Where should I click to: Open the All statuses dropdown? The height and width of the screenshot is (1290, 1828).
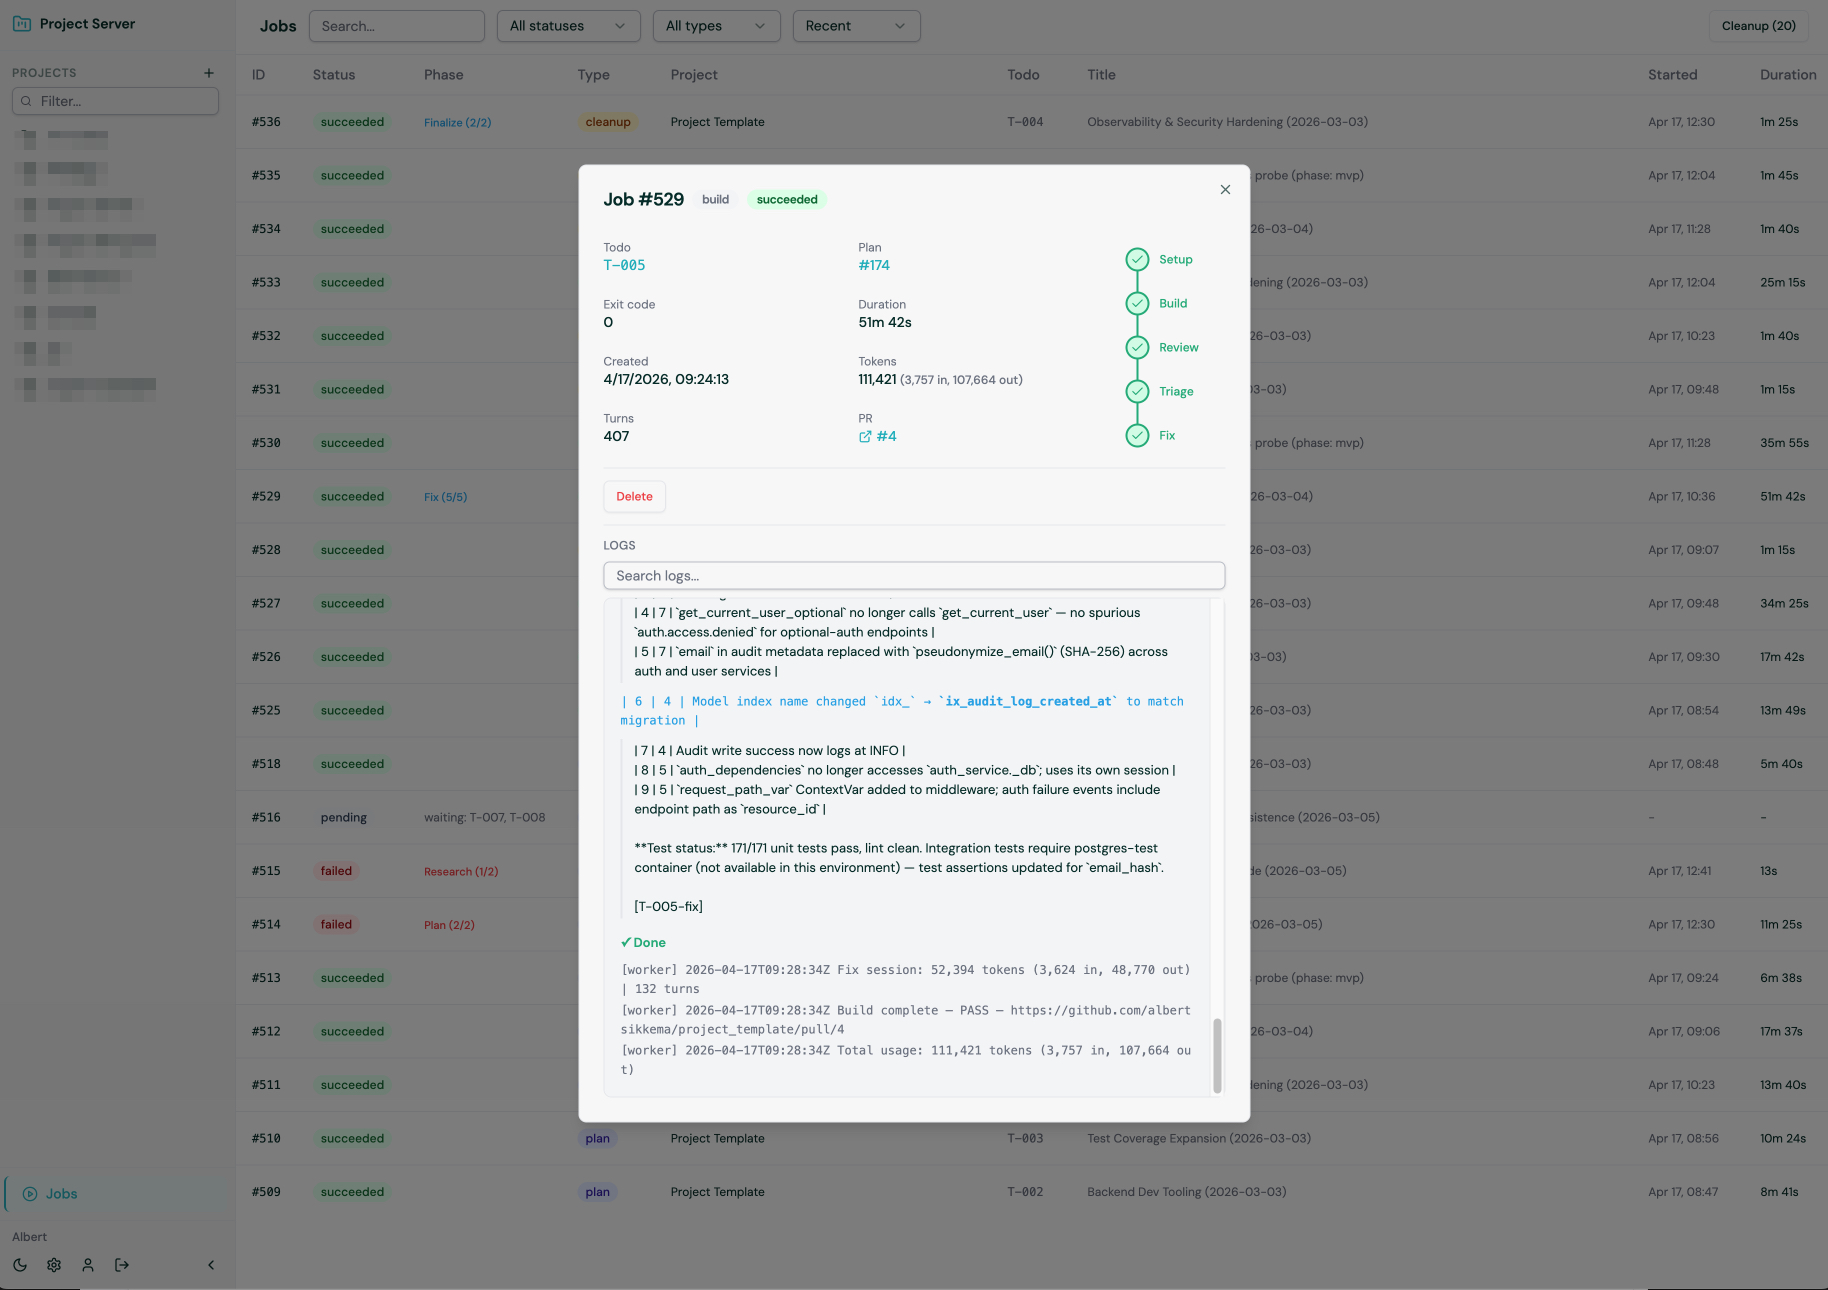568,26
